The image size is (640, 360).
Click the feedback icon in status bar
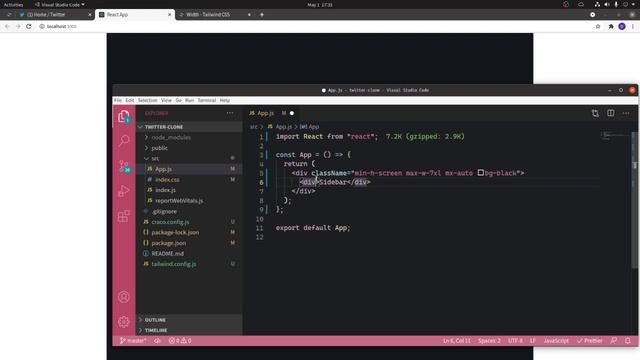tap(613, 340)
